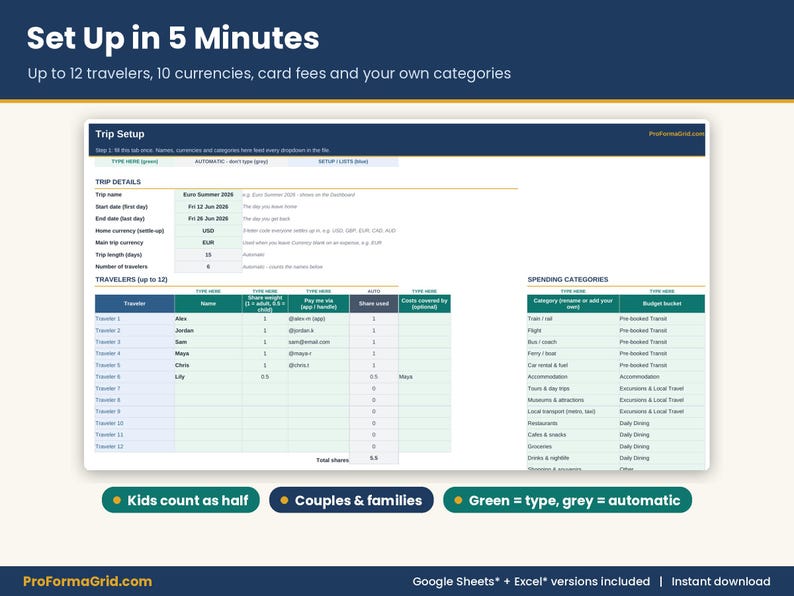The height and width of the screenshot is (596, 794).
Task: Select the start date cell "Fri 12 Jun 2026"
Action: coord(208,207)
